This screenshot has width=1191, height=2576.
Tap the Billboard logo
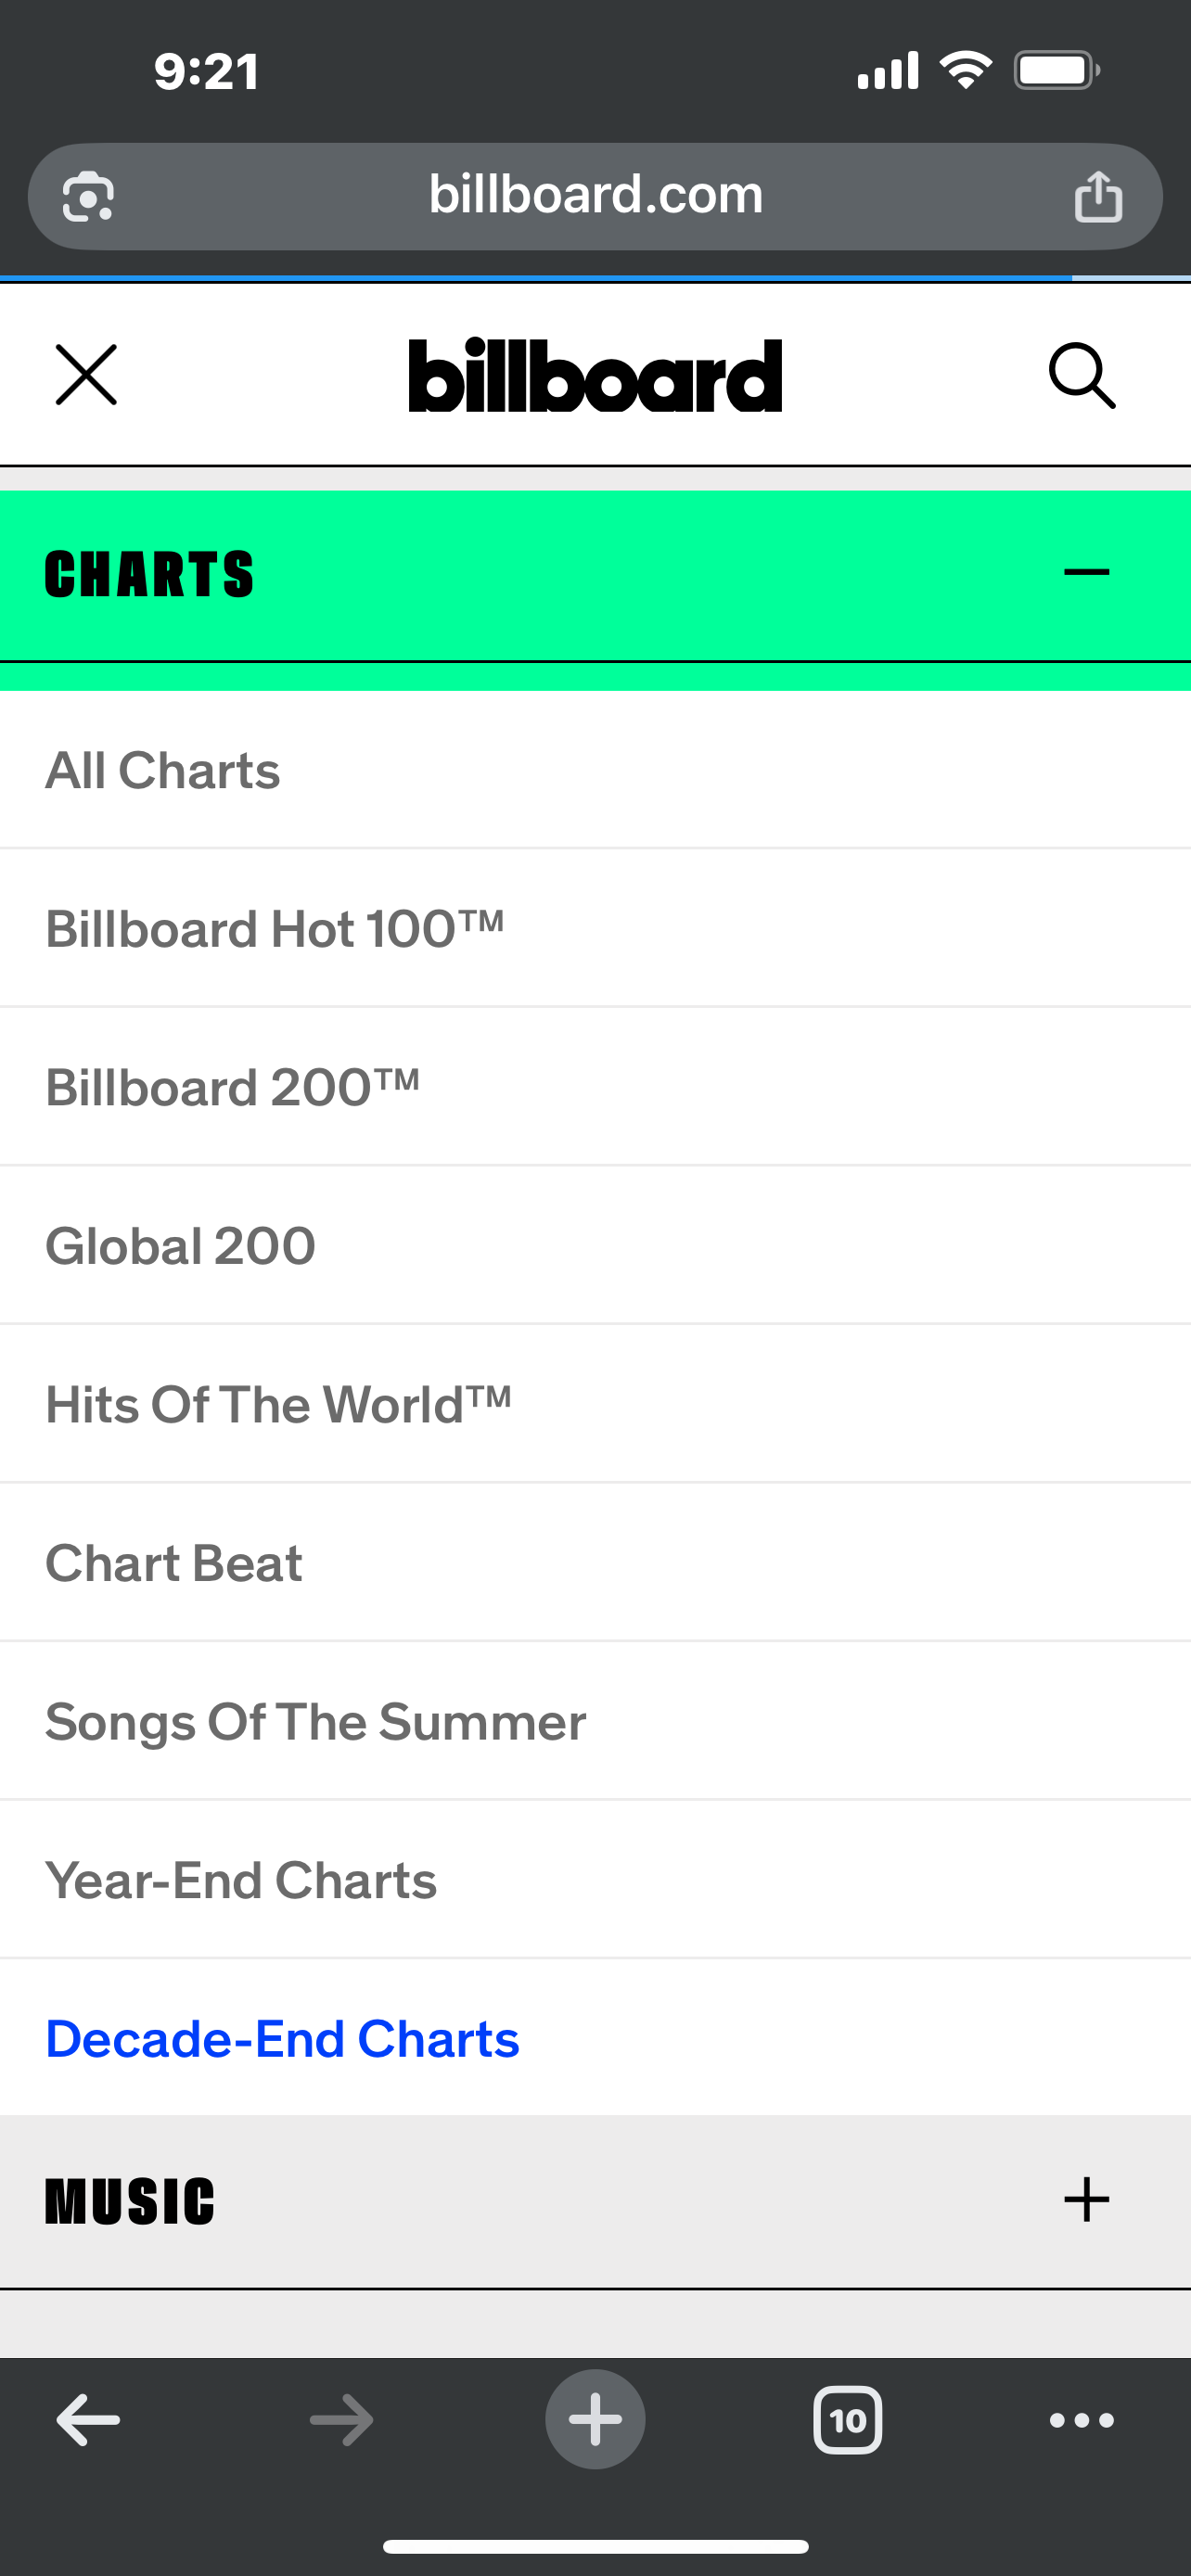tap(595, 376)
